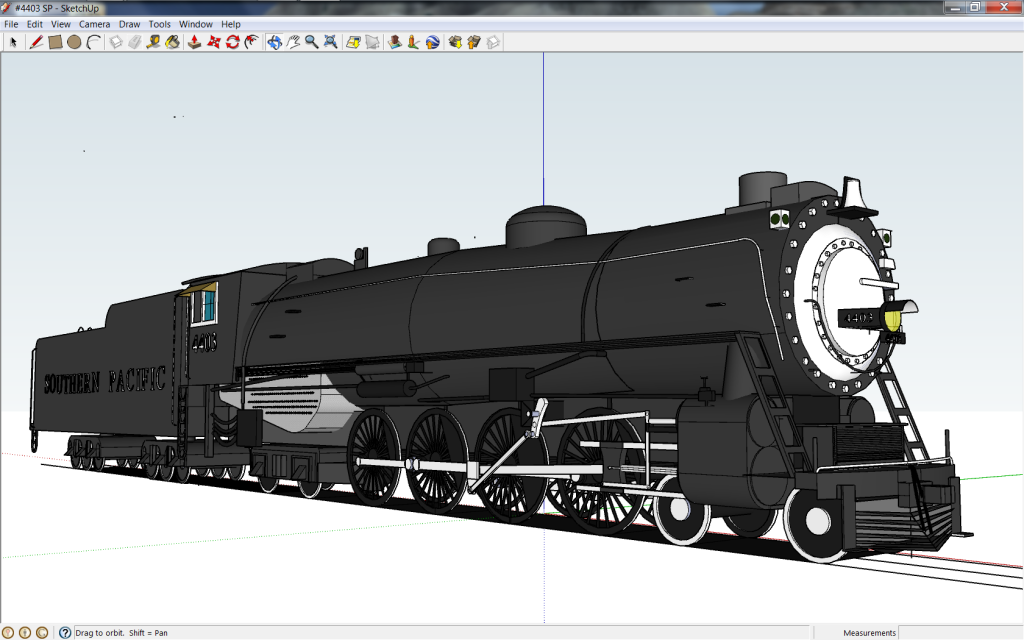This screenshot has height=640, width=1024.
Task: Choose the Line pencil tool
Action: pos(36,42)
